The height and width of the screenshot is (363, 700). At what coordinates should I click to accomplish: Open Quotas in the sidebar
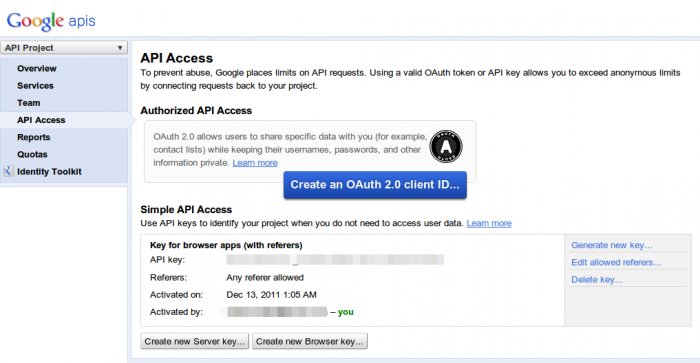tap(32, 154)
